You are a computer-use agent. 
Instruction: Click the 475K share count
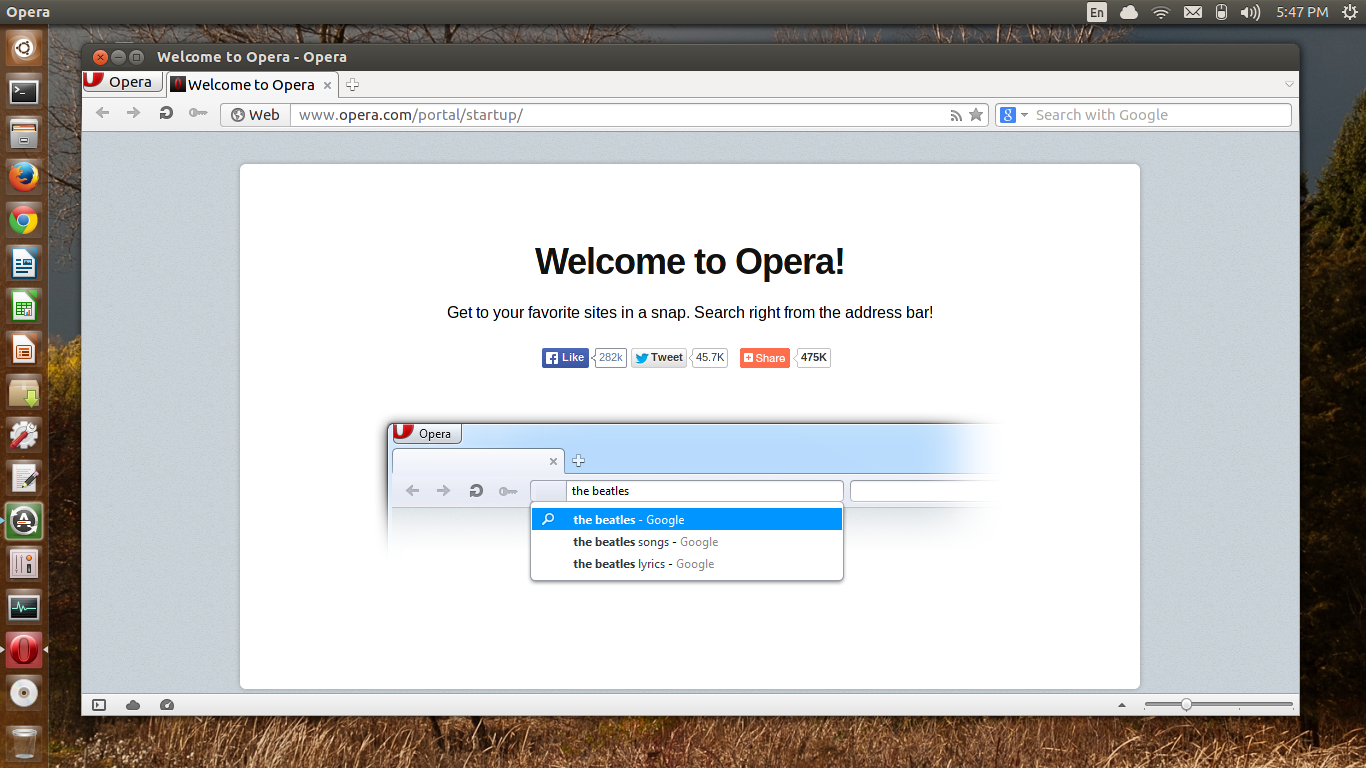coord(814,358)
